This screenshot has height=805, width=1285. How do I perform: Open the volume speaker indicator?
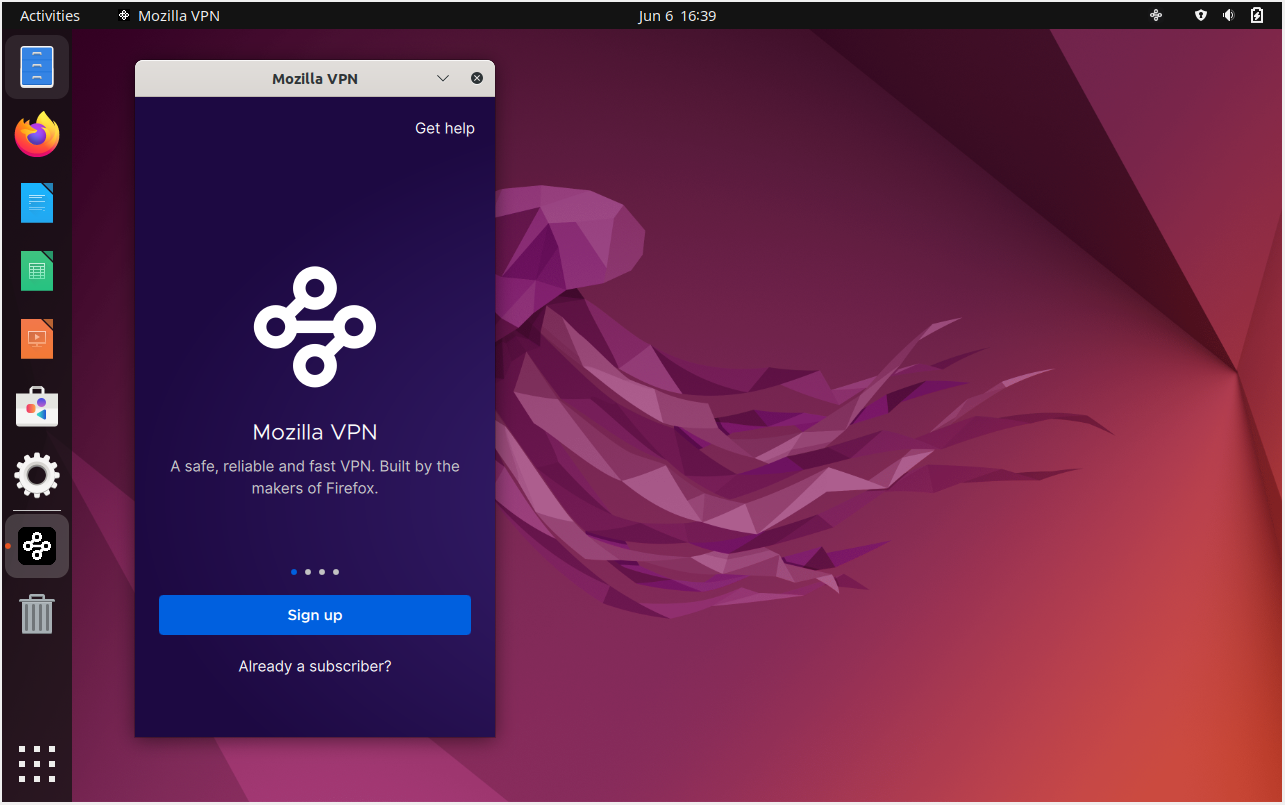(x=1228, y=15)
